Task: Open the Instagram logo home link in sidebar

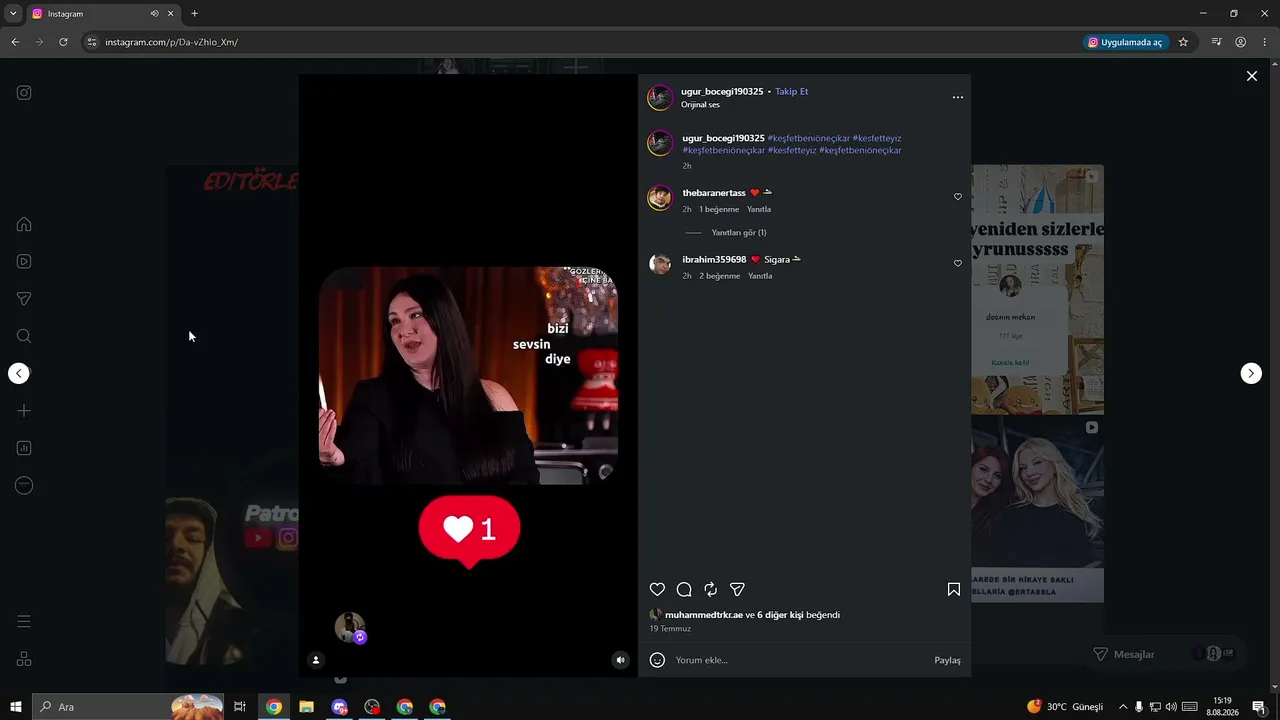Action: (x=24, y=93)
